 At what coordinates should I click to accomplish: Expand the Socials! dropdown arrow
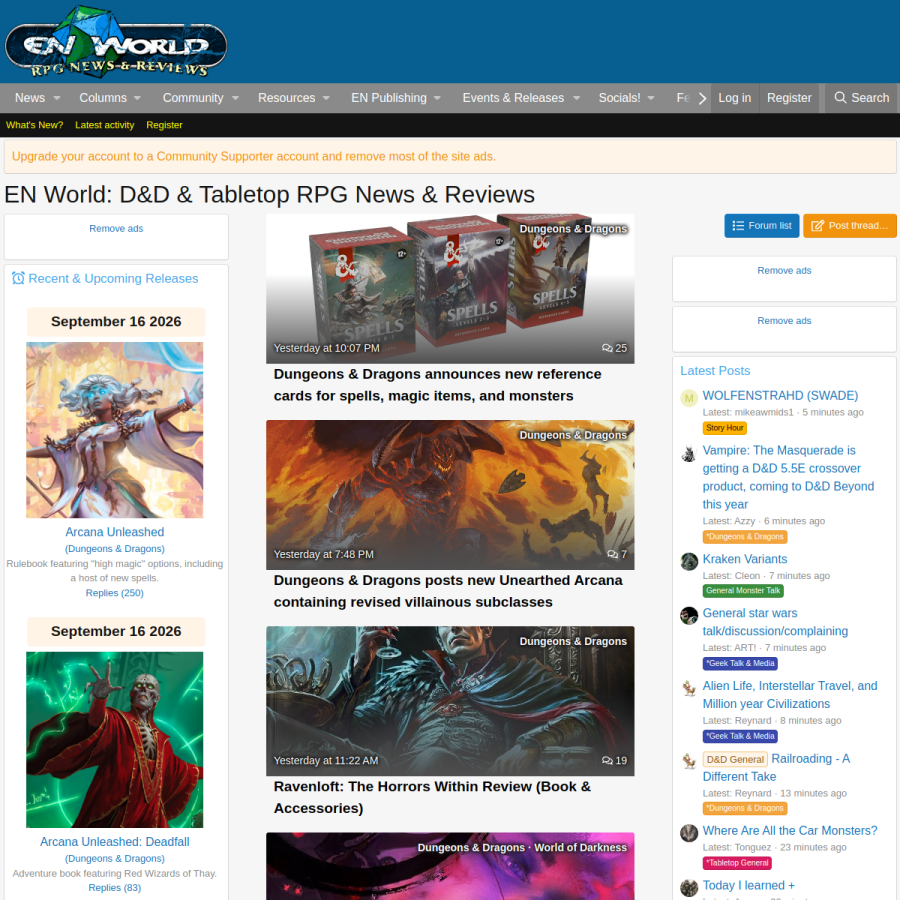coord(651,98)
